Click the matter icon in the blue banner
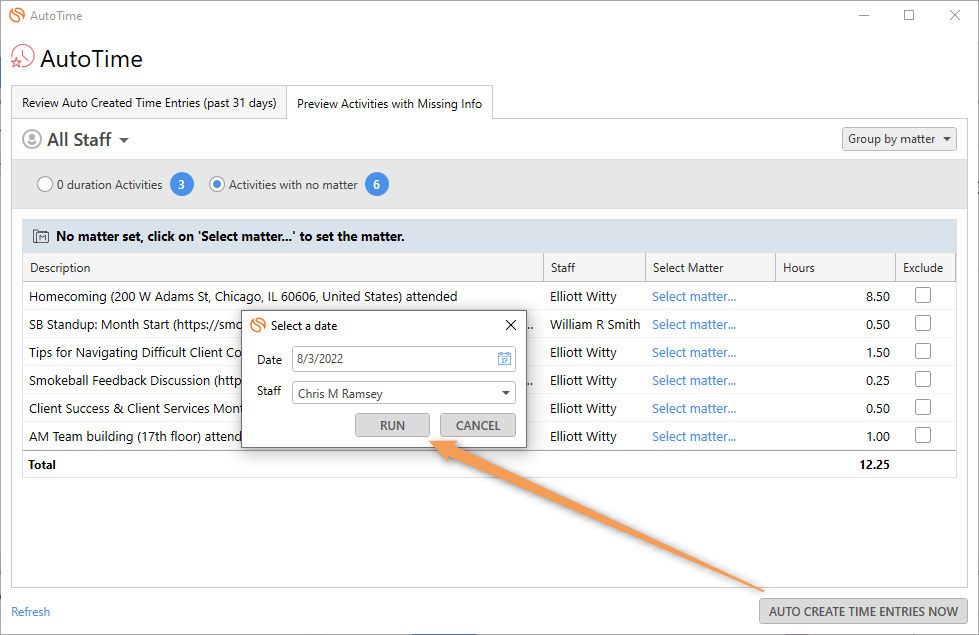979x635 pixels. [41, 237]
